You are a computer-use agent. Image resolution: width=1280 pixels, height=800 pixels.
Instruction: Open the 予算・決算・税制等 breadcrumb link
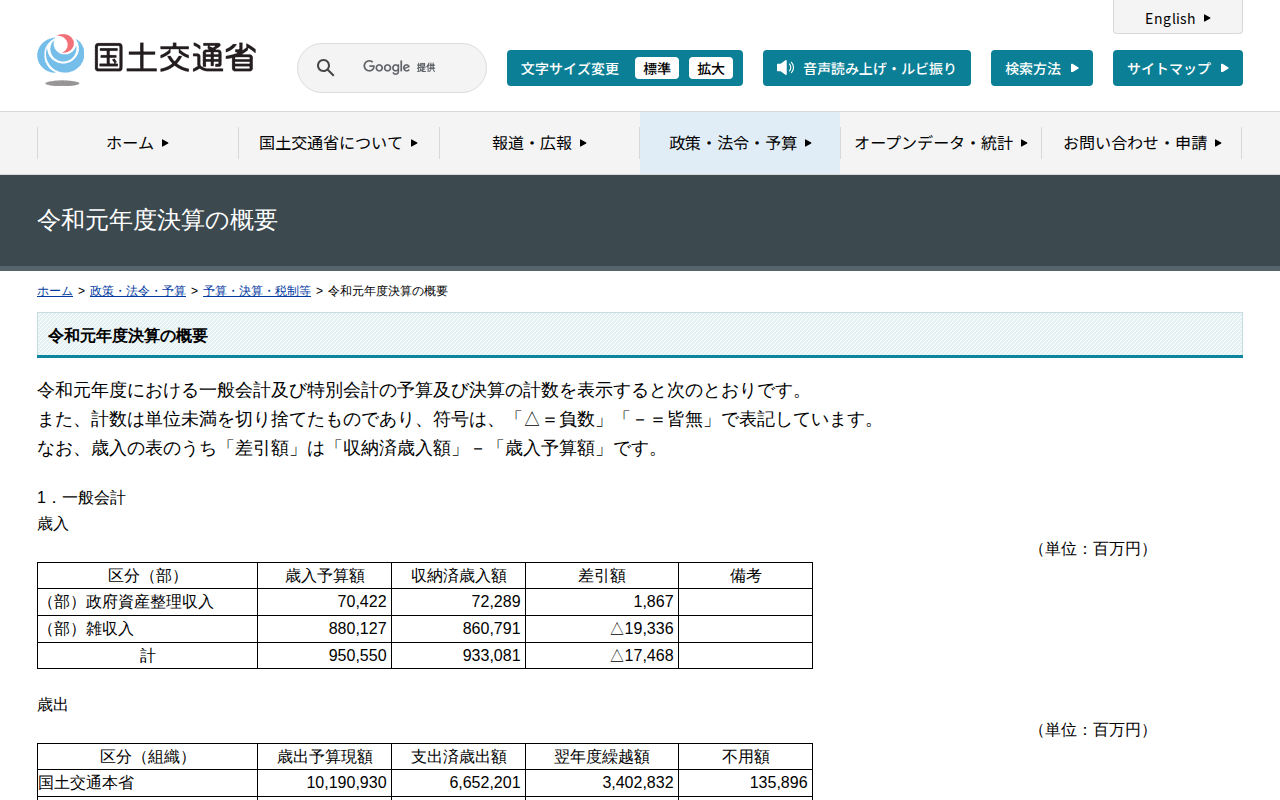click(257, 291)
